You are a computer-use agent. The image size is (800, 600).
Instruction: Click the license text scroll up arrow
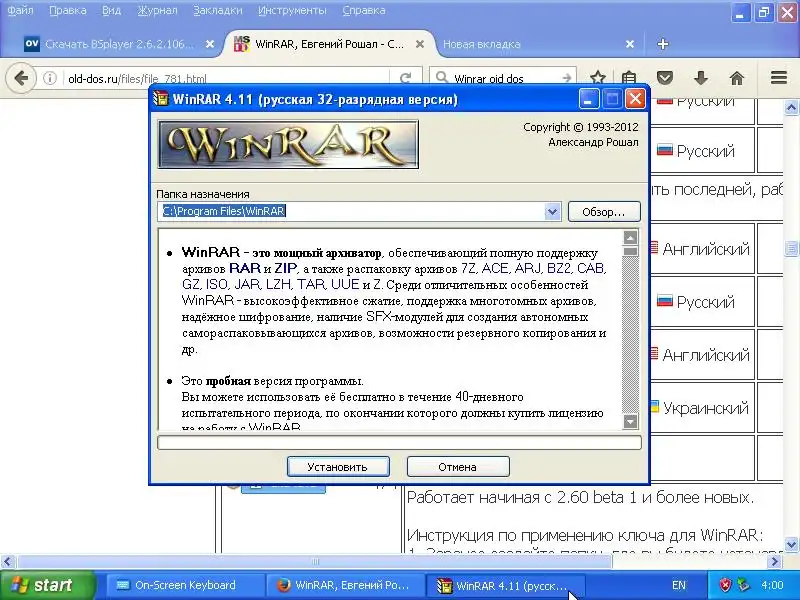click(631, 238)
